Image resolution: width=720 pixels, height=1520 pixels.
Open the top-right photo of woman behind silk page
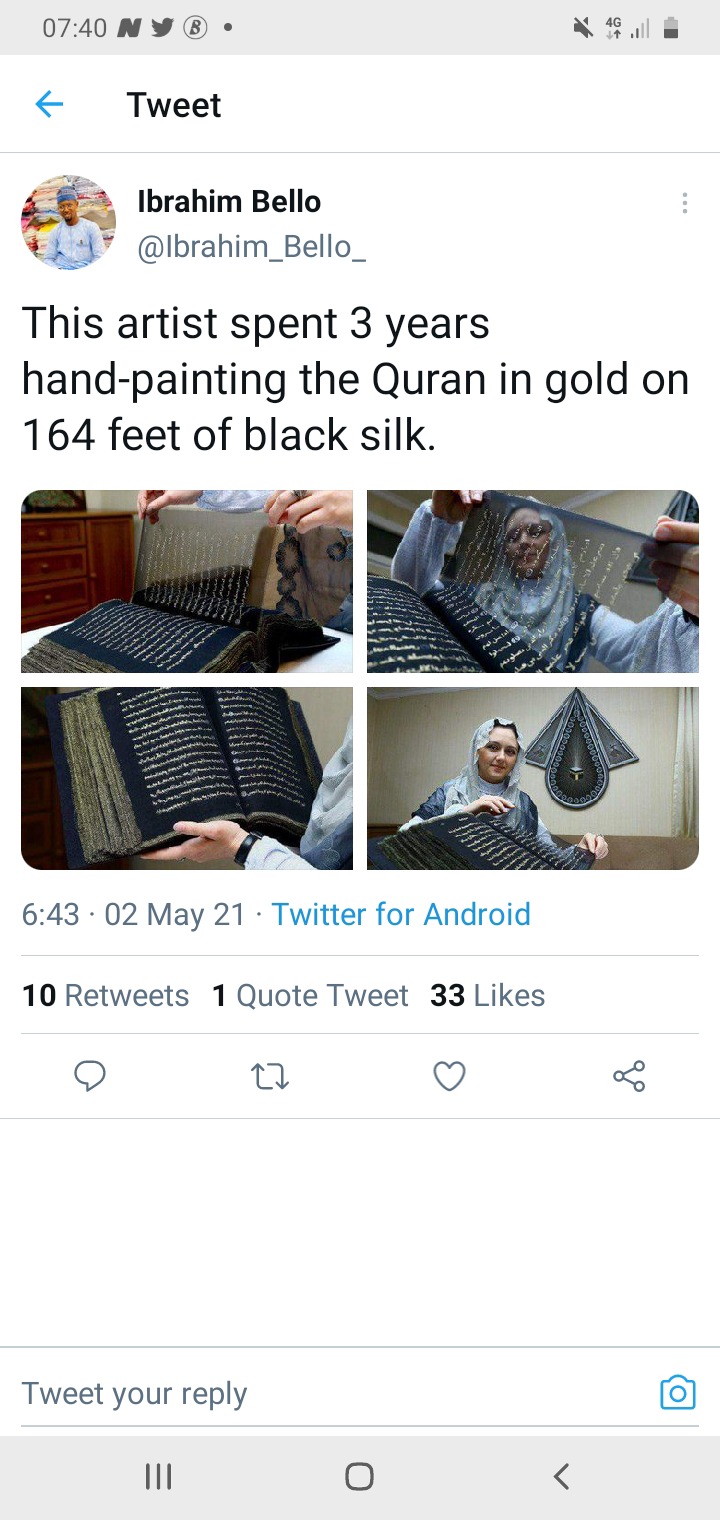(533, 581)
